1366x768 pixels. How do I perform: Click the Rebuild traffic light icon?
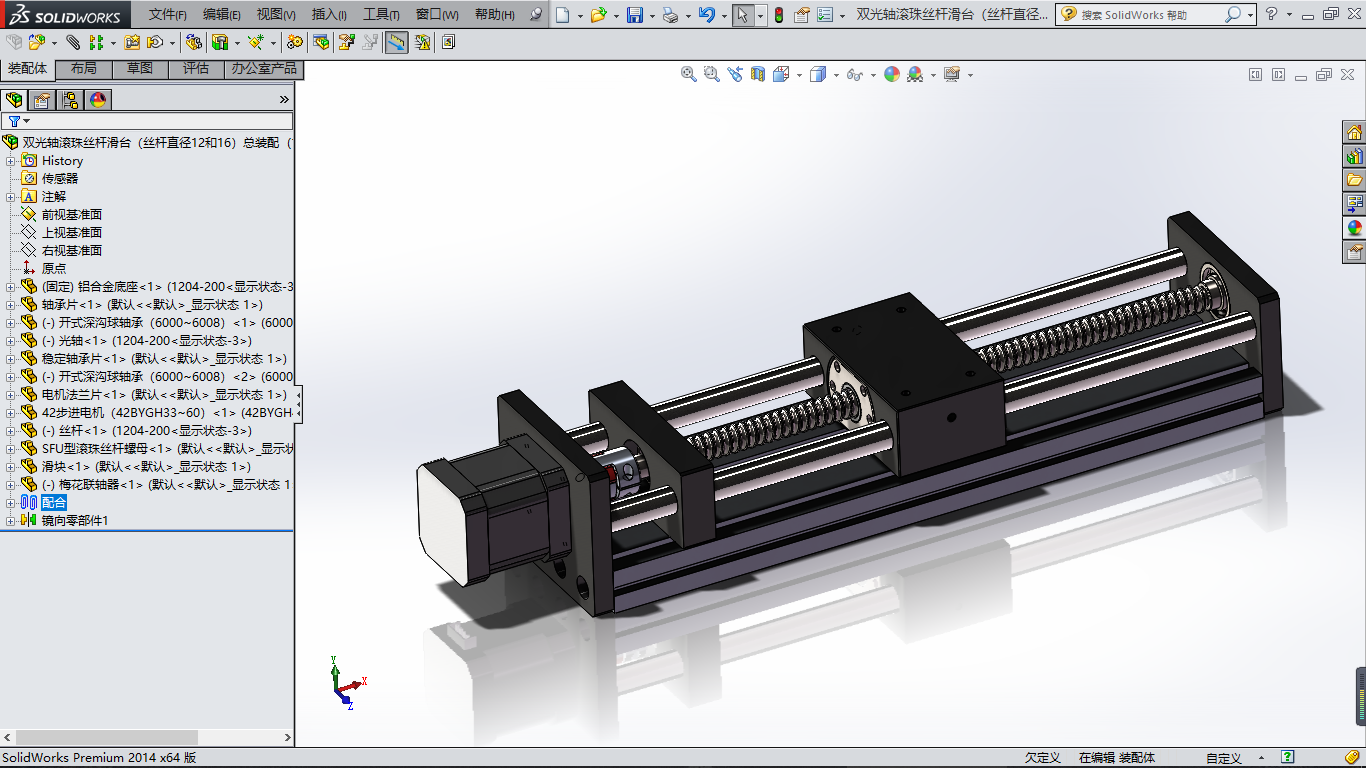tap(779, 15)
